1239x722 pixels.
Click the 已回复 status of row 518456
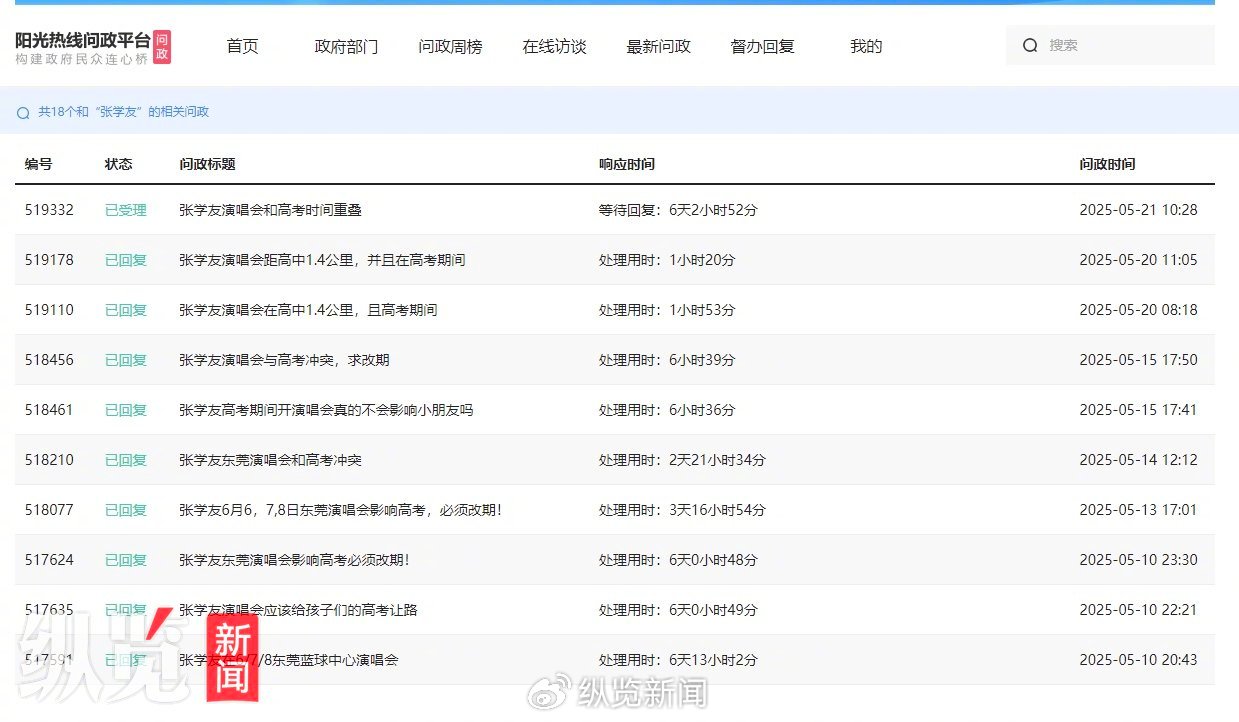(126, 360)
